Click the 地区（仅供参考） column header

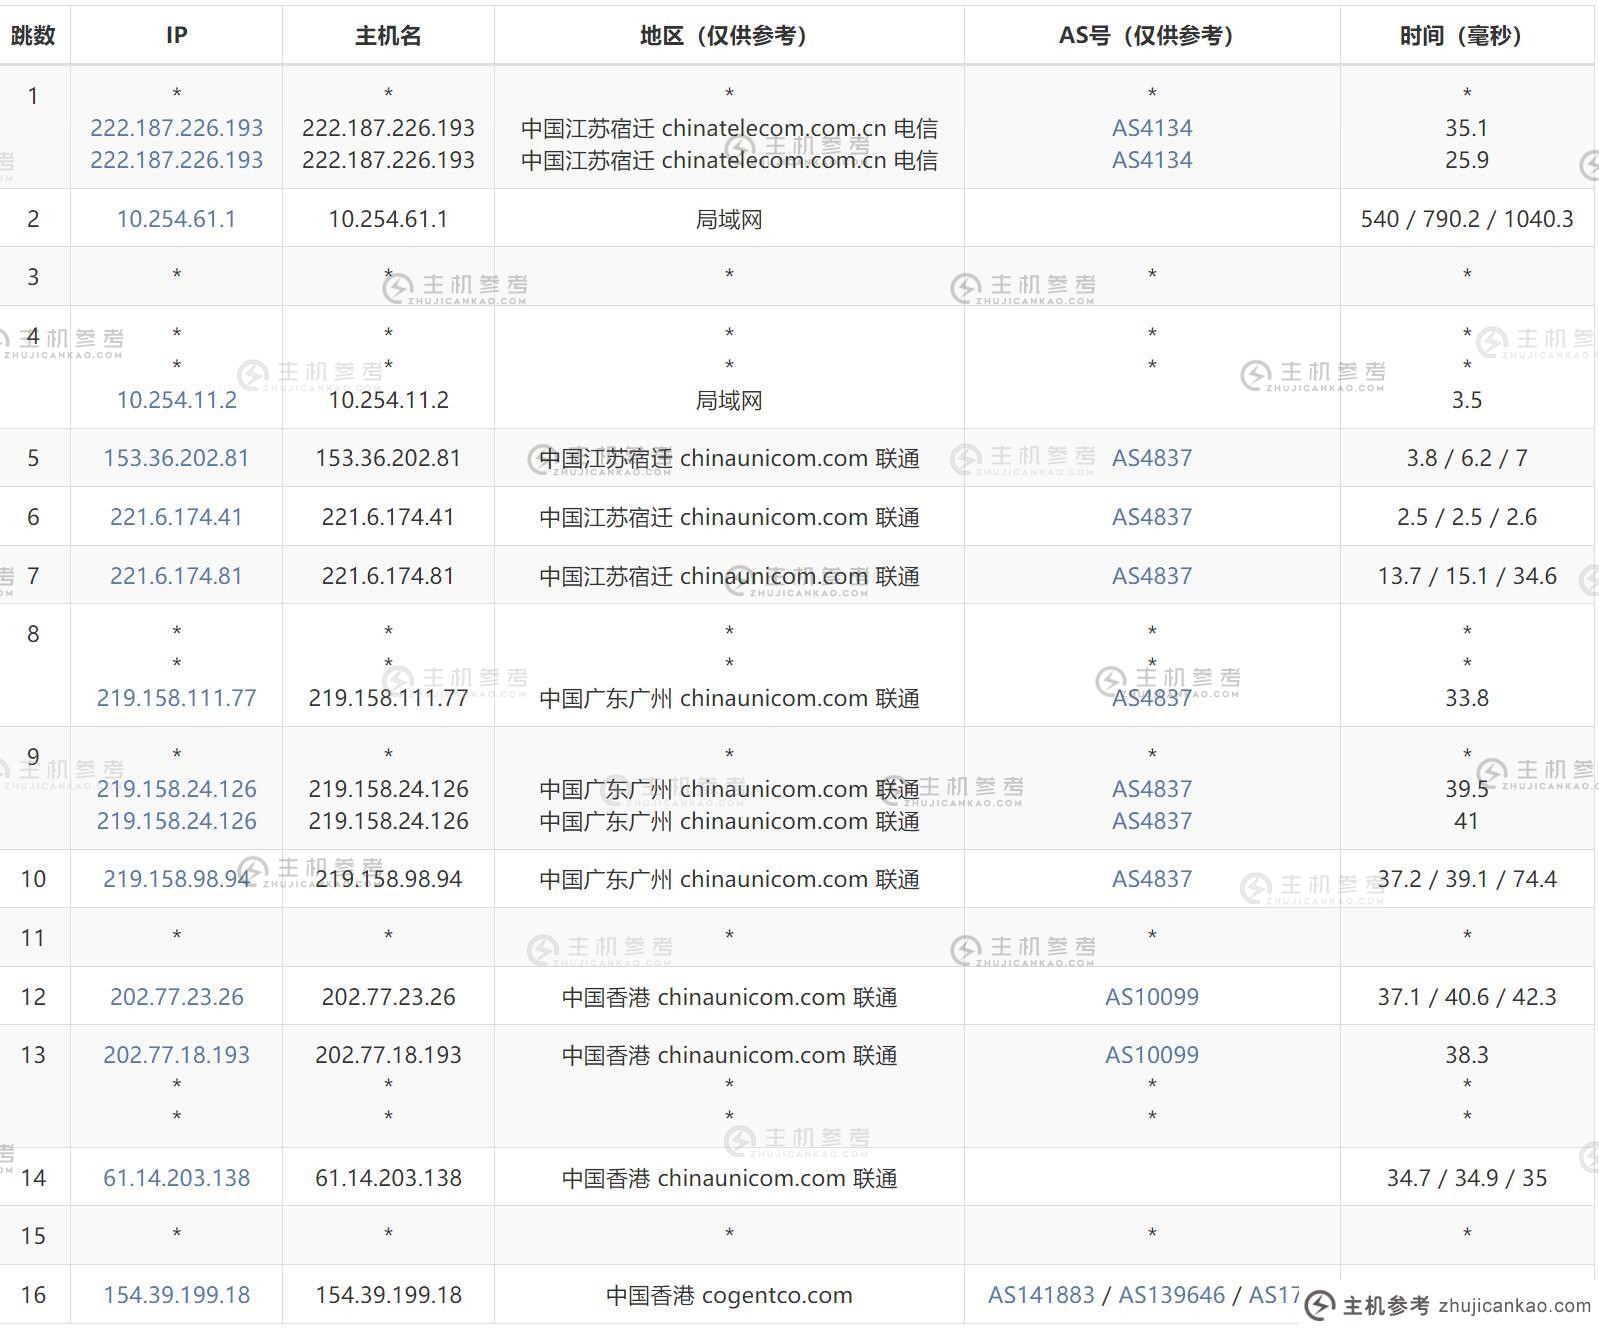729,36
